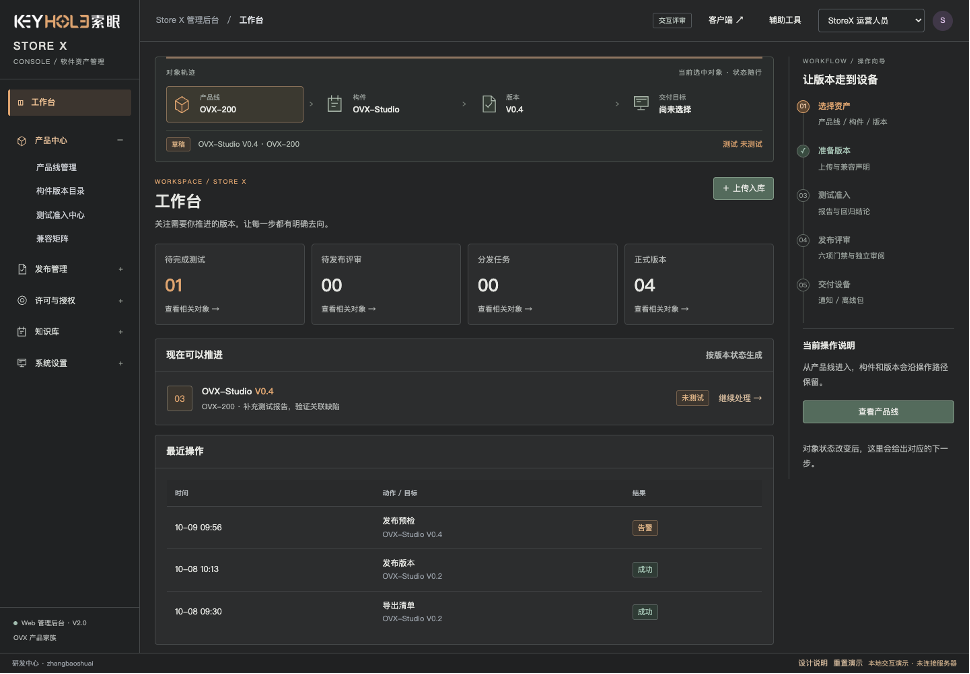Open 辅助工具 in the top bar

(785, 20)
